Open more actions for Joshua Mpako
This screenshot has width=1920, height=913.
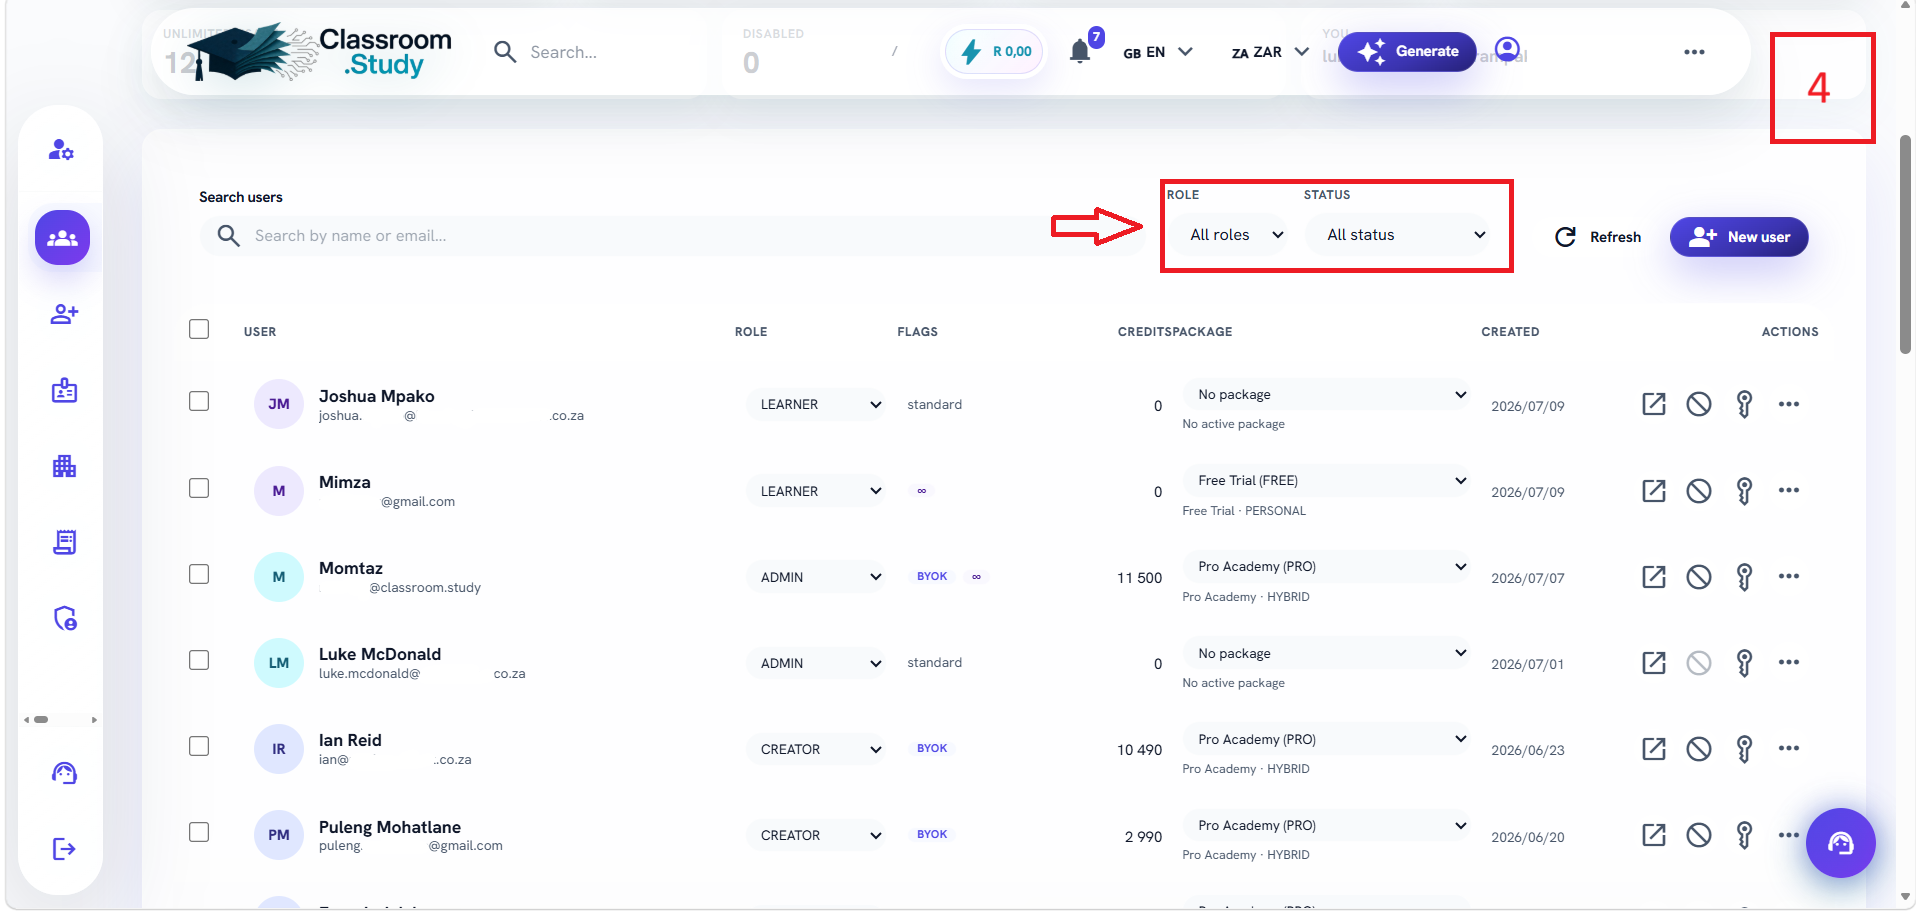pyautogui.click(x=1789, y=404)
